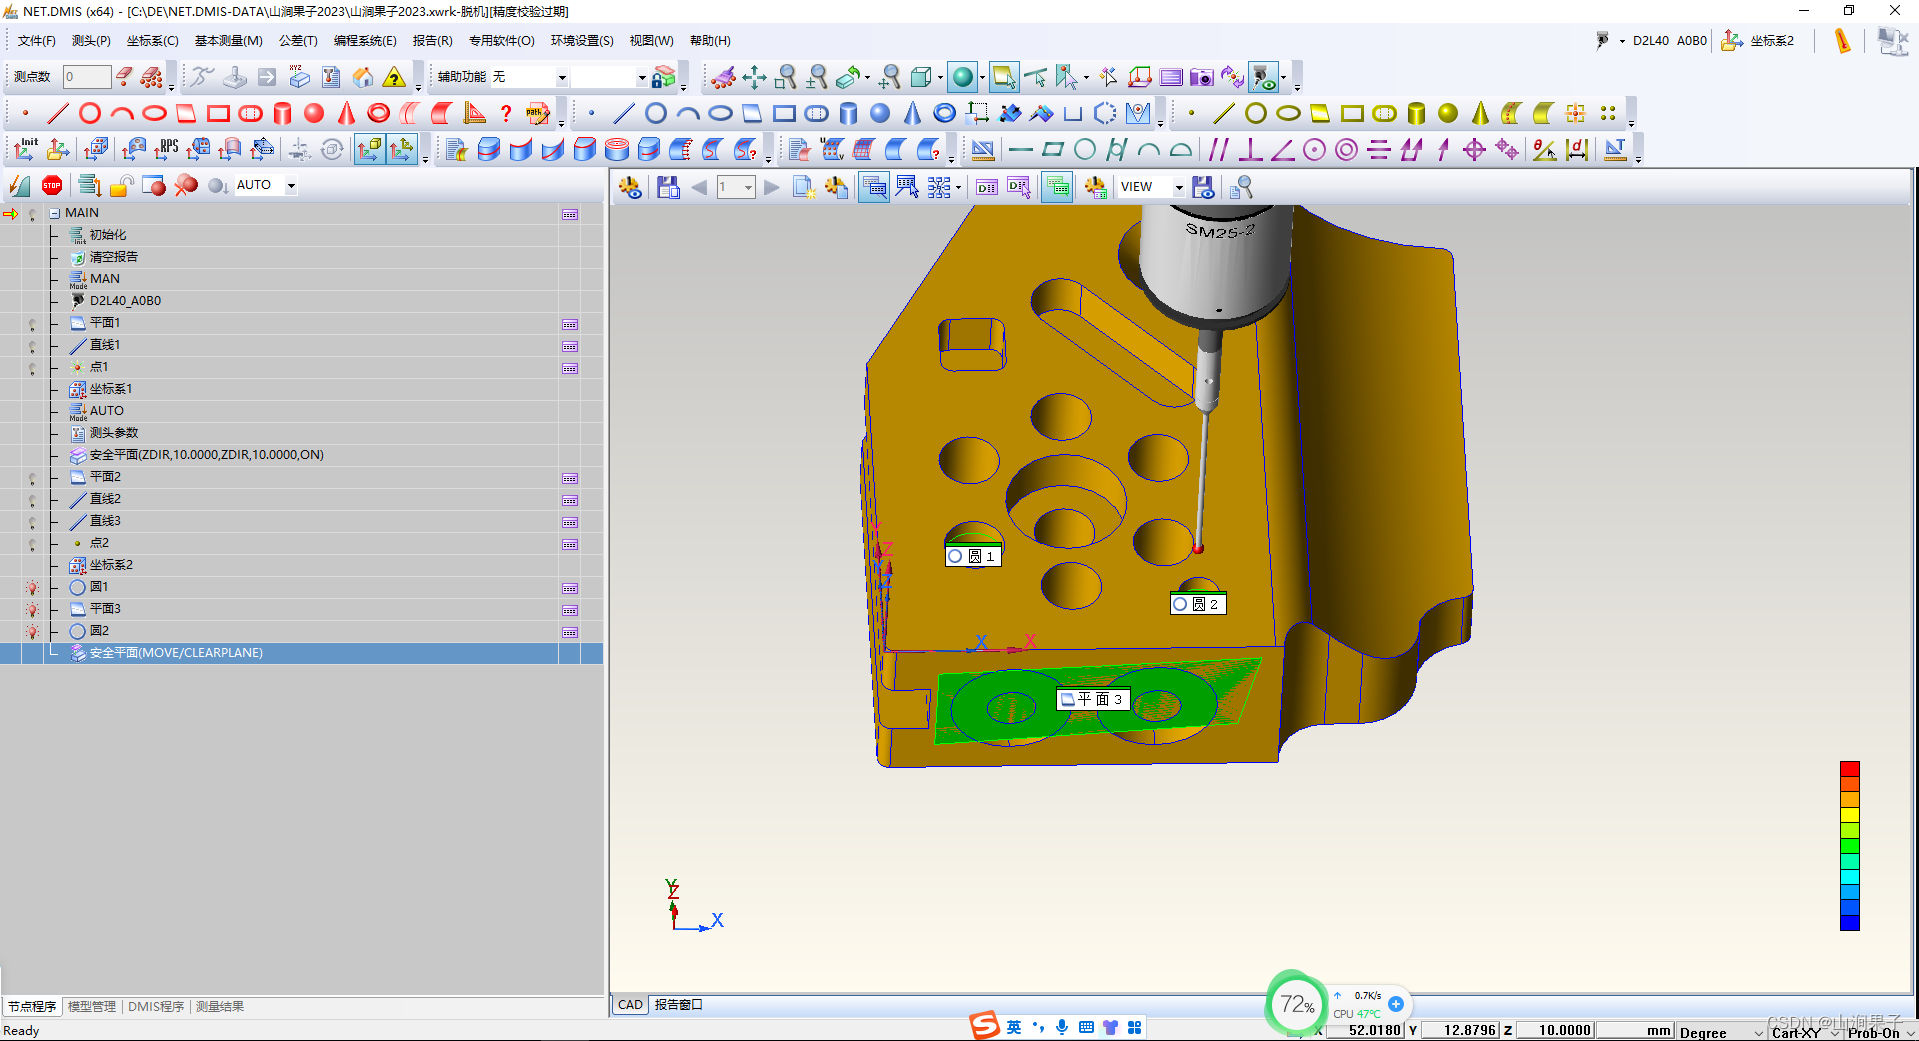This screenshot has width=1919, height=1041.
Task: Open the 文件(F) menu
Action: click(x=37, y=41)
